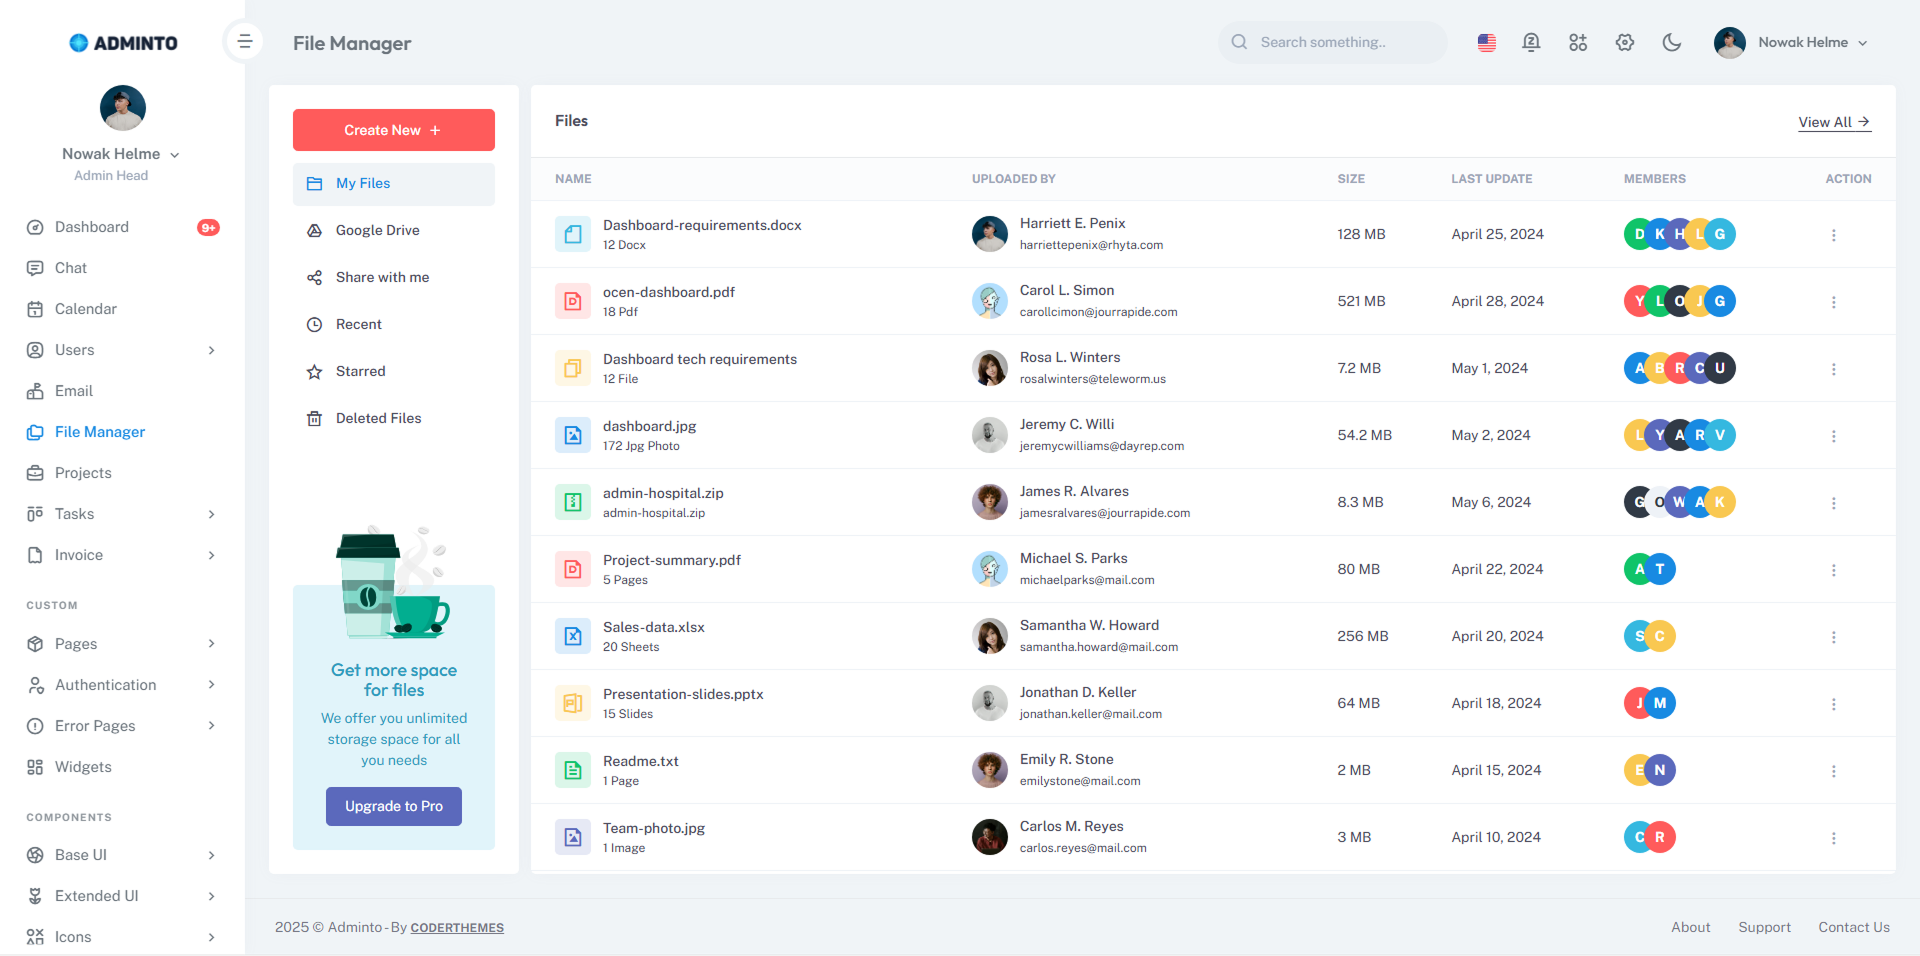The height and width of the screenshot is (956, 1920).
Task: Expand the Nowak Helme profile dropdown
Action: 1802,42
